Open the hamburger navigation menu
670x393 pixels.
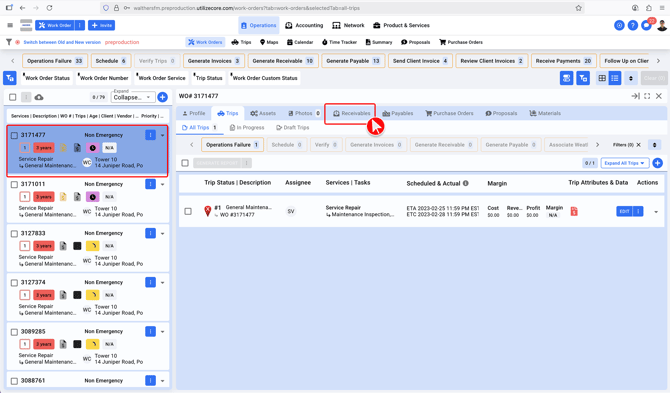pyautogui.click(x=10, y=25)
